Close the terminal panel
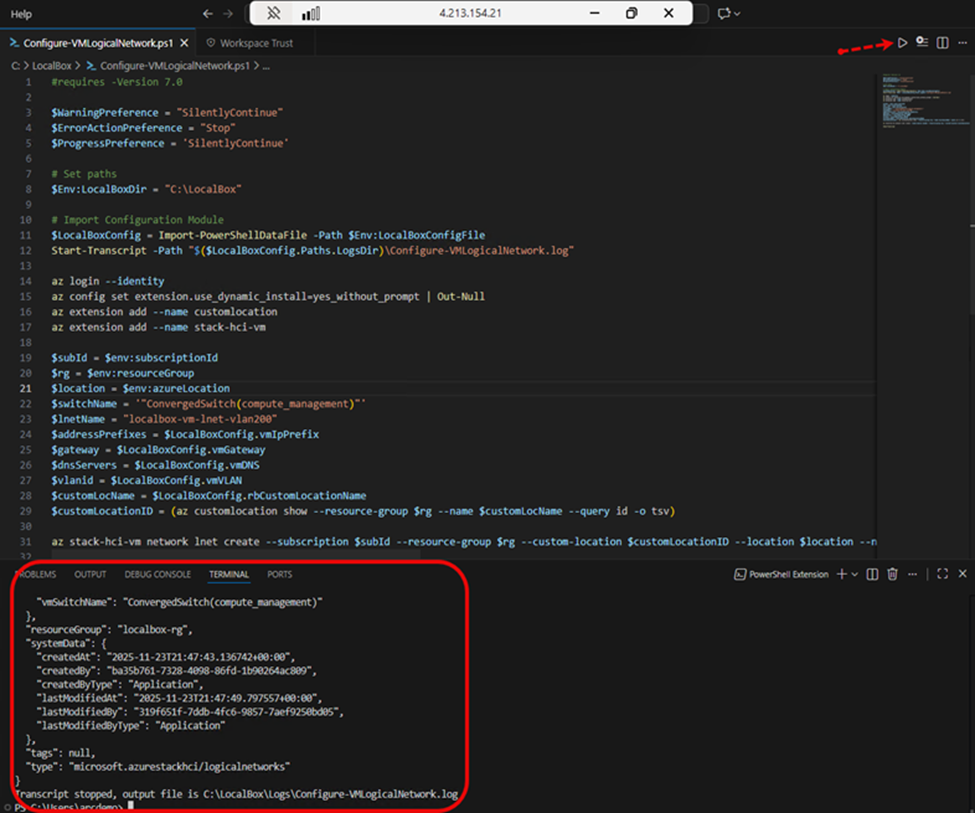Image resolution: width=975 pixels, height=813 pixels. click(963, 574)
